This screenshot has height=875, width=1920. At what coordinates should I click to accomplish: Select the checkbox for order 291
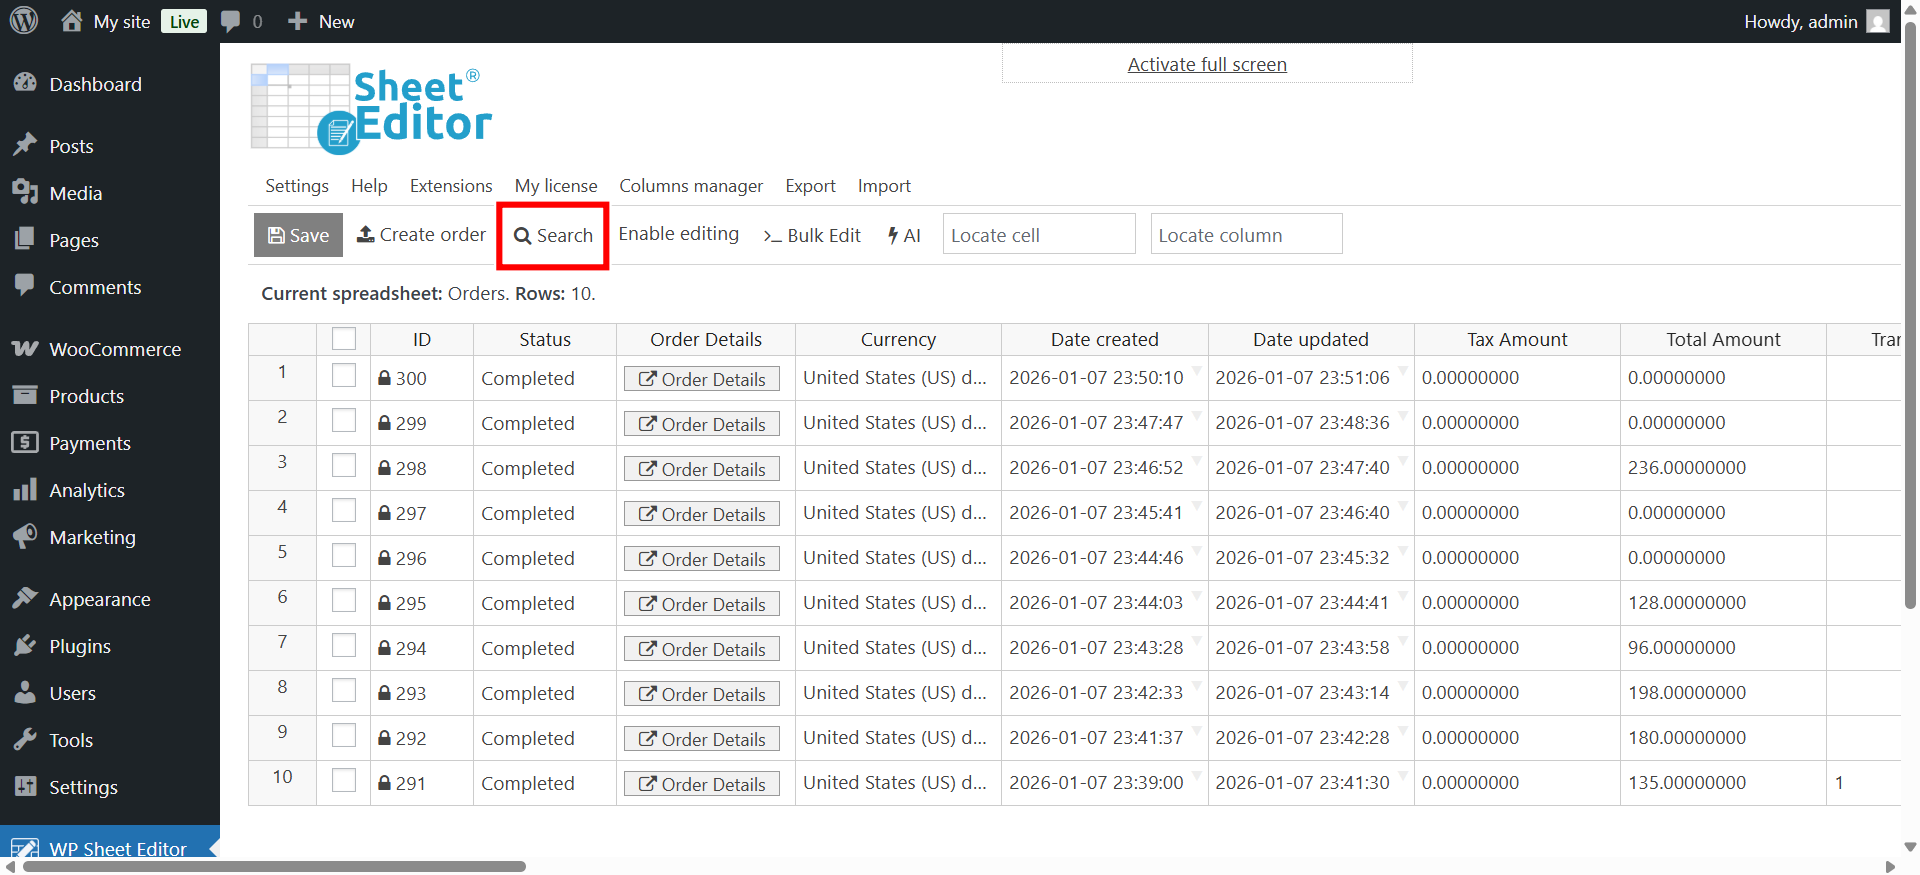click(x=344, y=781)
